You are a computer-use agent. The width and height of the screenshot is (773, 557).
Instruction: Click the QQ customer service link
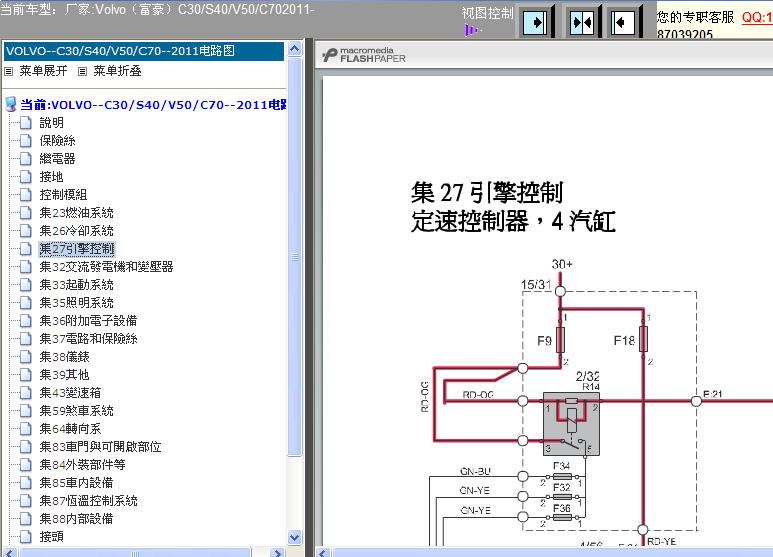click(757, 17)
